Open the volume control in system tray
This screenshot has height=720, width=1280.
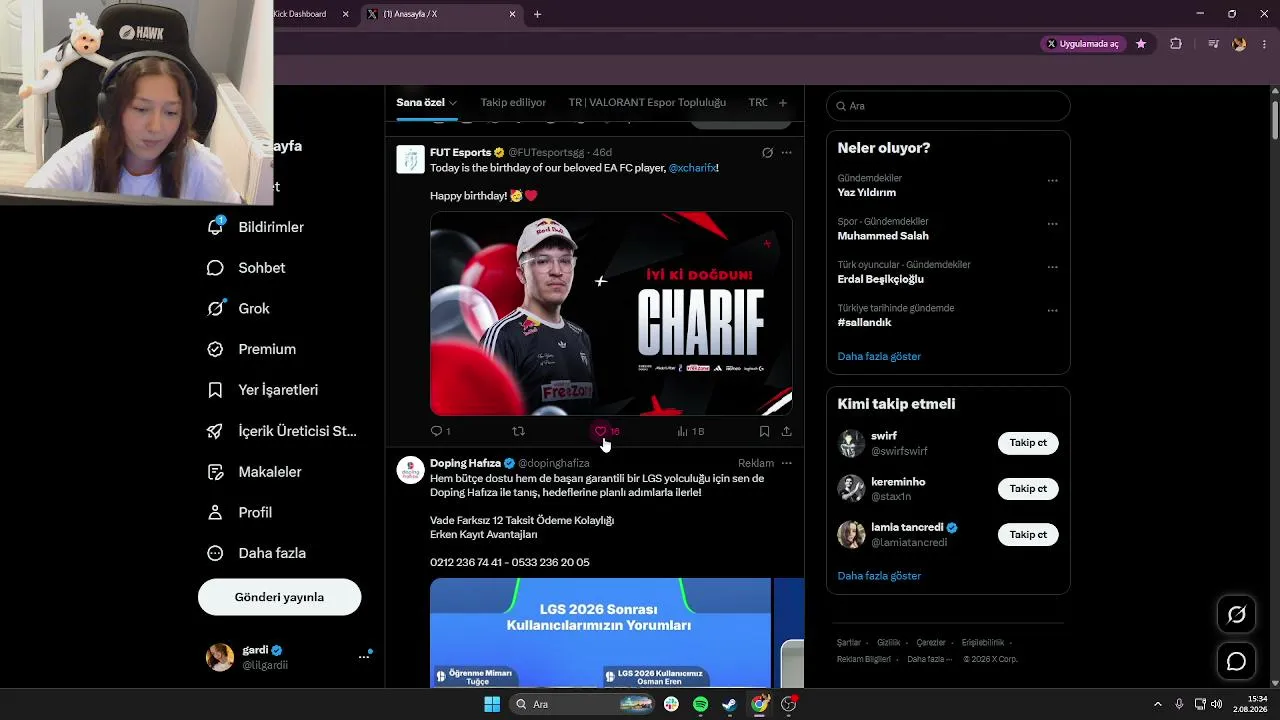(x=1216, y=704)
